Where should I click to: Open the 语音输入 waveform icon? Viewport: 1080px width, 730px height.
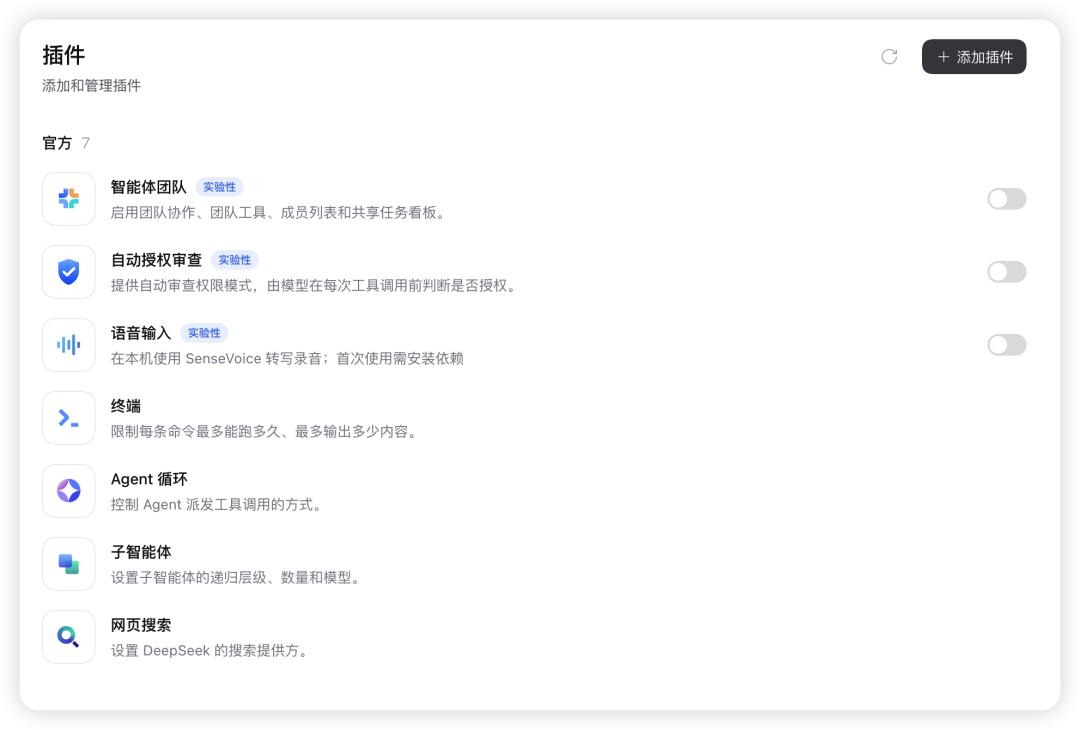coord(68,345)
